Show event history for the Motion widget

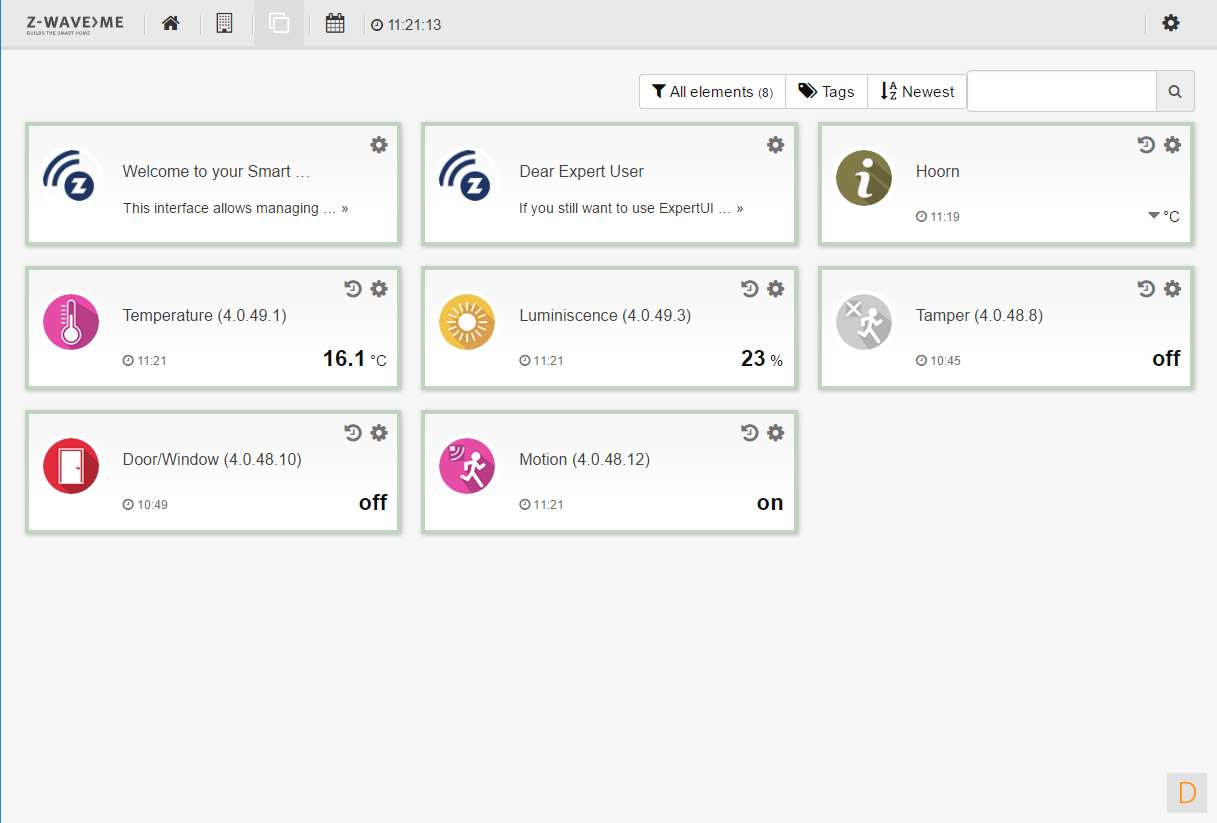(750, 433)
